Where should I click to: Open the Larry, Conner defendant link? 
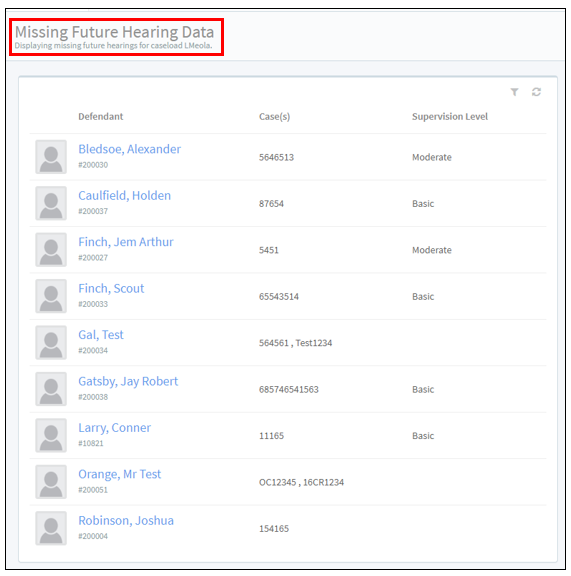click(x=114, y=428)
